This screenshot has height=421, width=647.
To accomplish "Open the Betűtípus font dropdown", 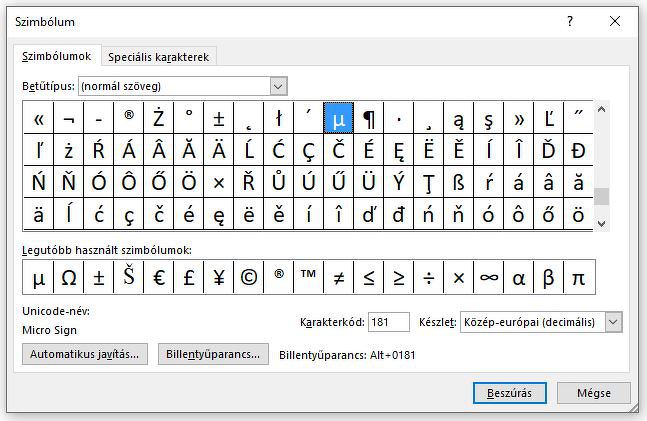I will click(x=278, y=86).
